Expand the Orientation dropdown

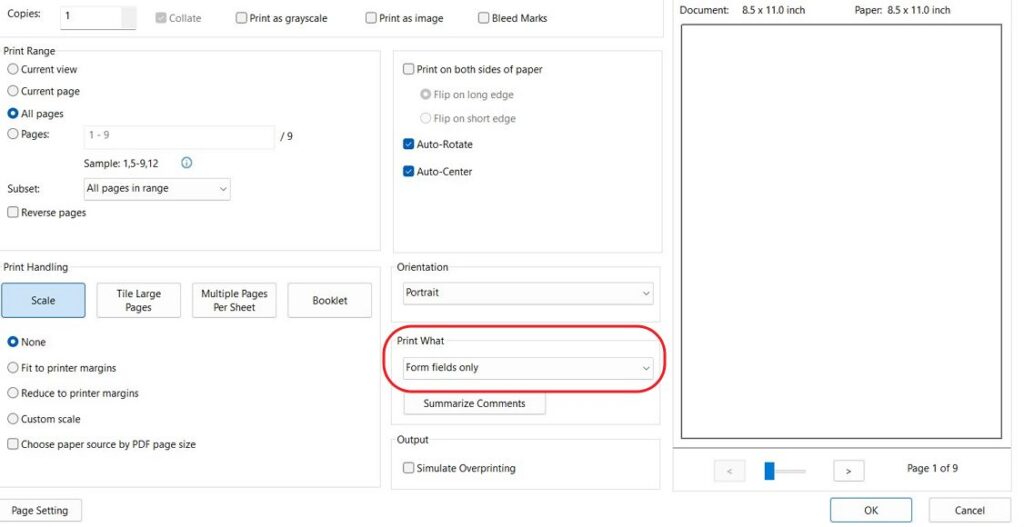click(527, 293)
